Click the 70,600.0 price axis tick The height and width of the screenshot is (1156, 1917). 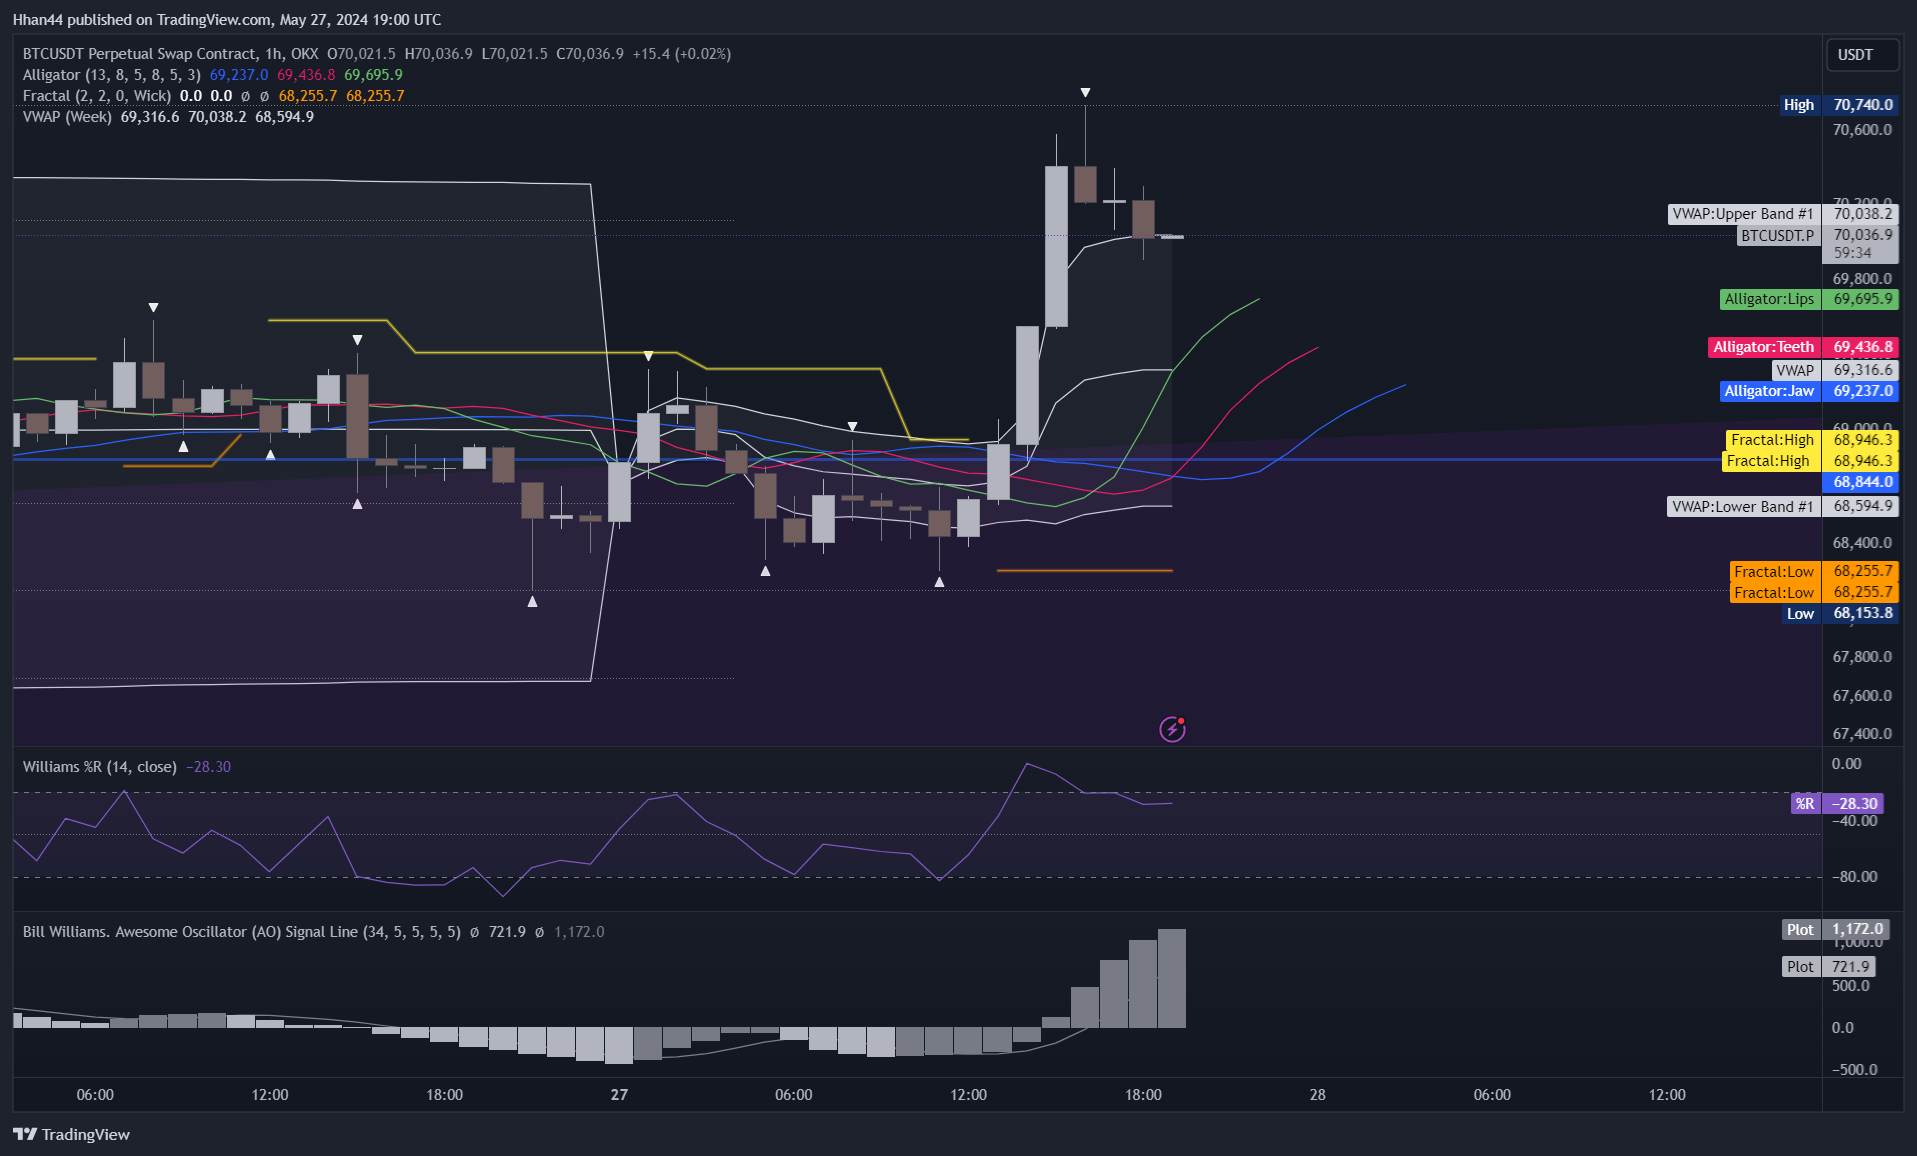[x=1861, y=130]
